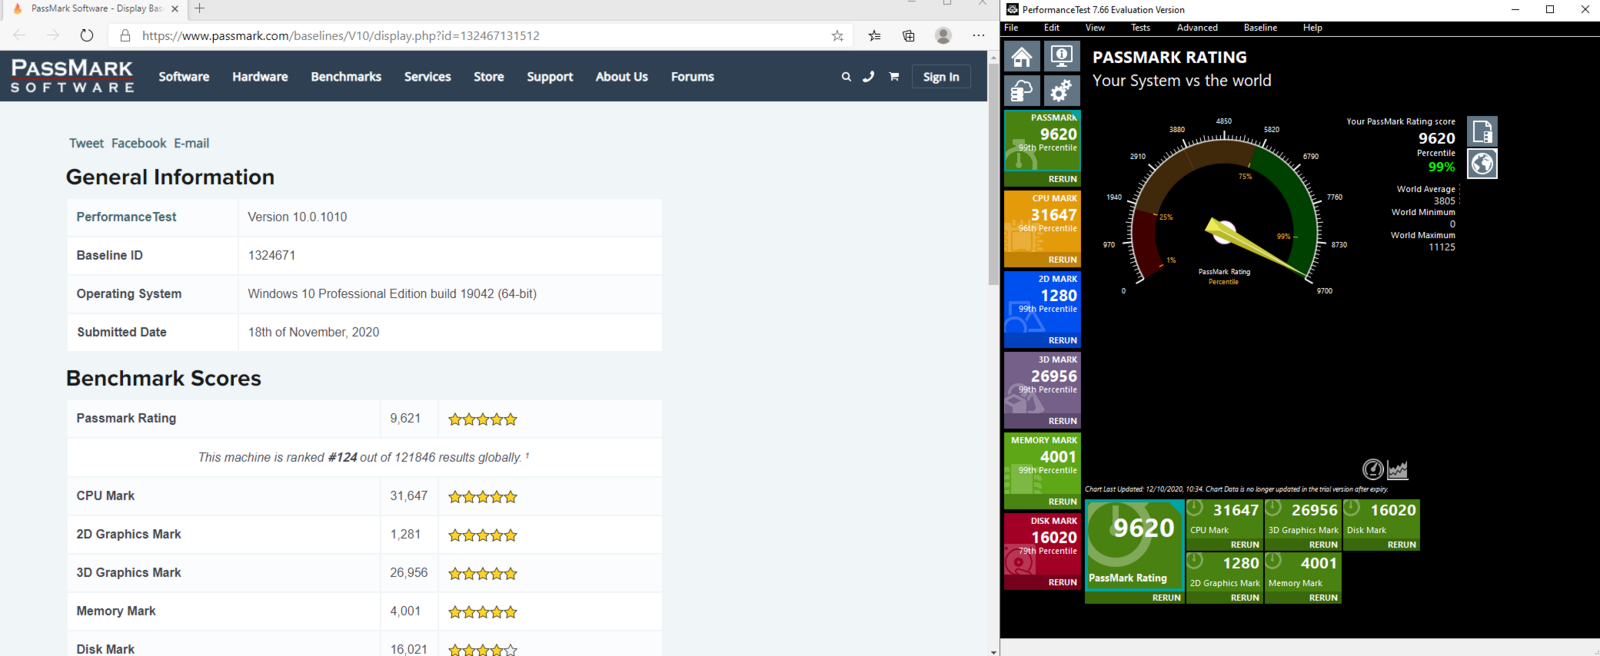Click the 'Version 10.0.1010' cell
This screenshot has width=1600, height=656.
point(450,217)
